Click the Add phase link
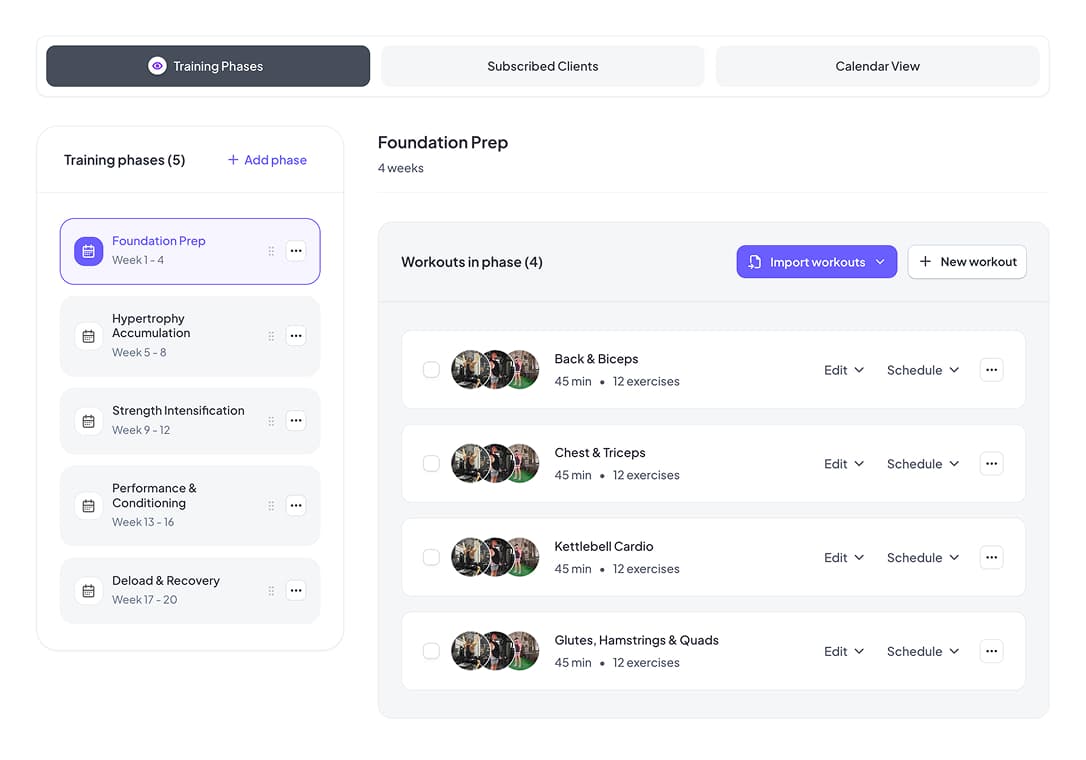Screen dimensions: 1086x760 tap(266, 160)
